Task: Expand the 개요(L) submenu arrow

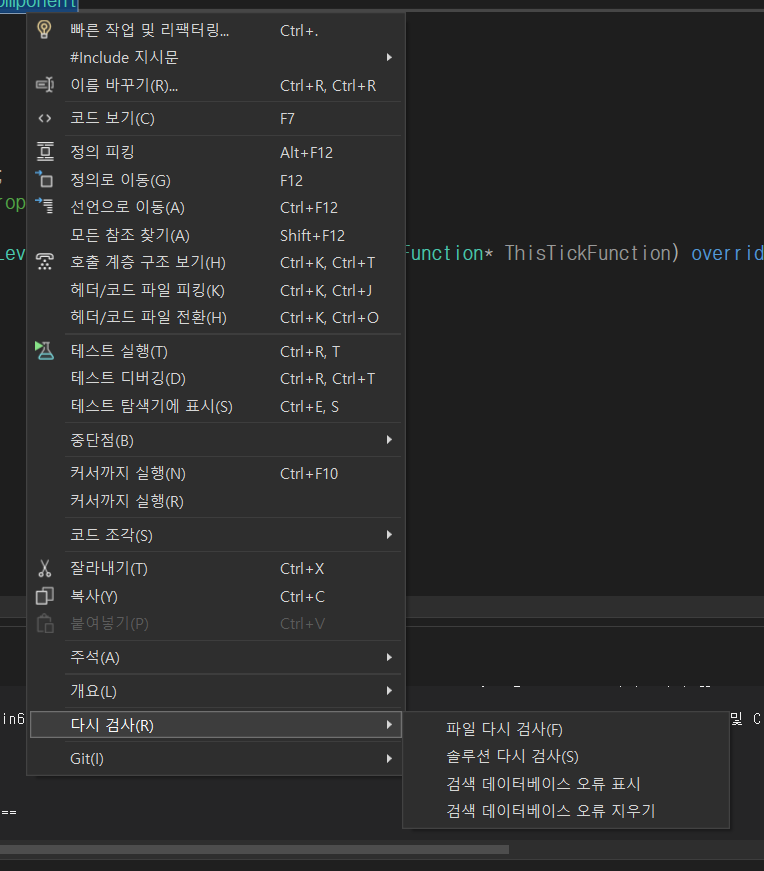Action: [389, 690]
